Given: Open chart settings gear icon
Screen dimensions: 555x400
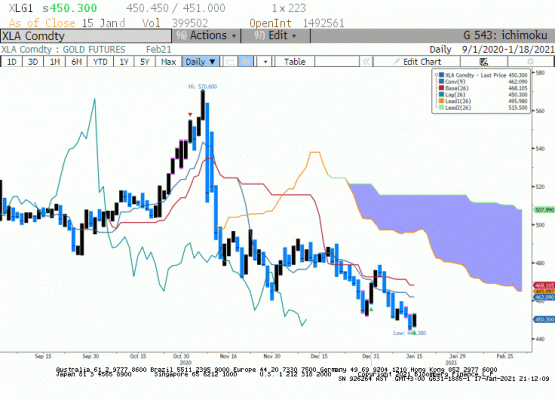Looking at the screenshot, I should pyautogui.click(x=530, y=62).
